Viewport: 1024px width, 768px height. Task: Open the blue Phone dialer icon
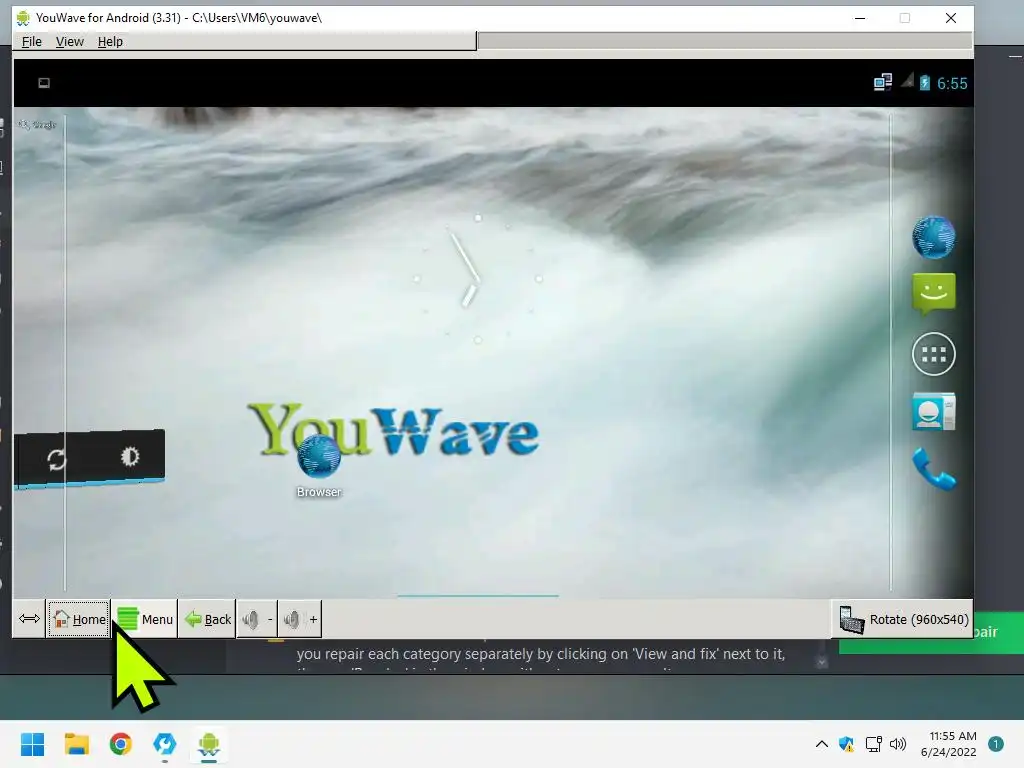[x=934, y=468]
